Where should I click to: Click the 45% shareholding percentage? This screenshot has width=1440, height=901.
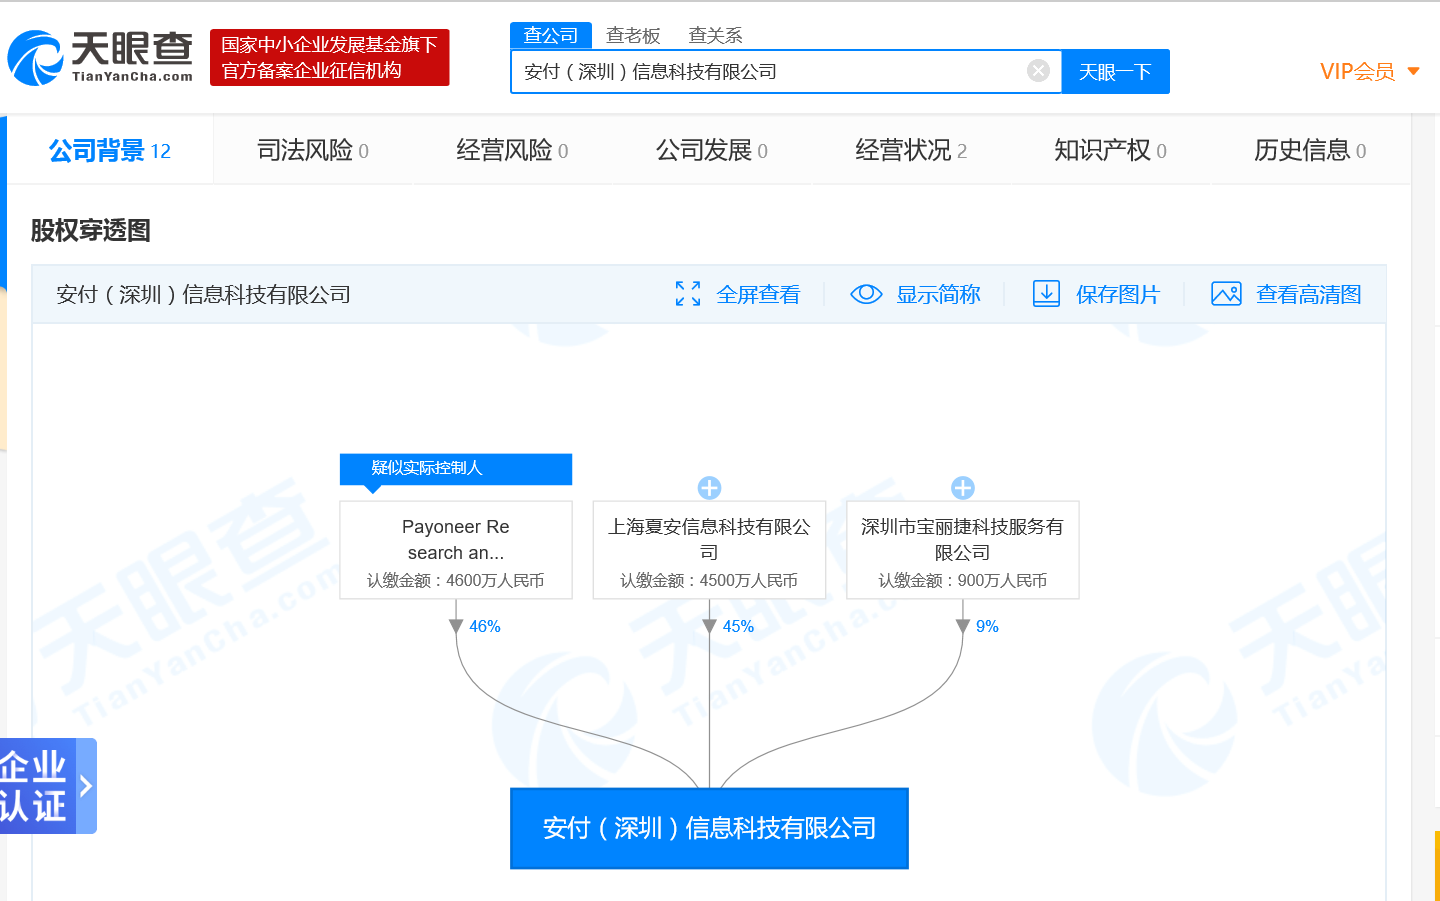(x=738, y=626)
